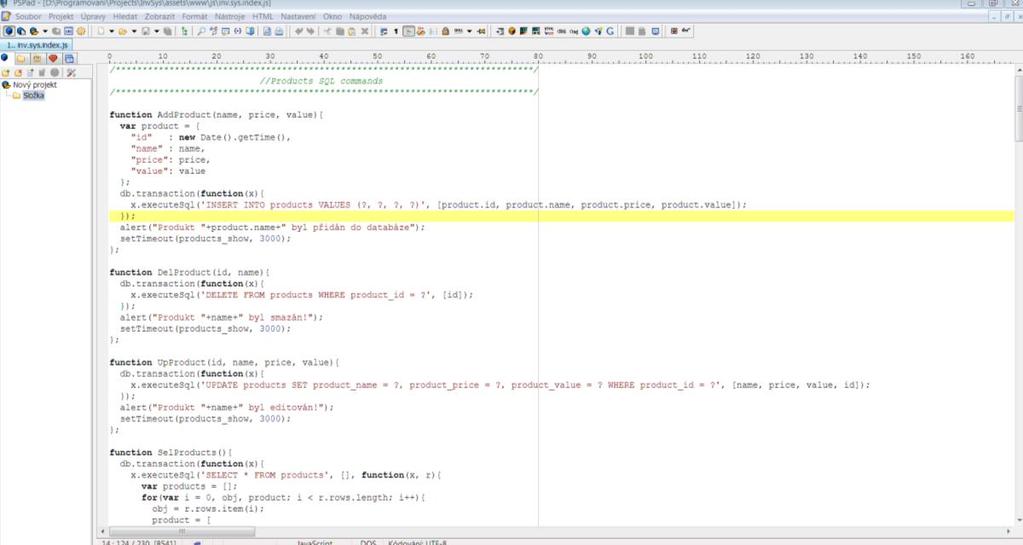The width and height of the screenshot is (1023, 545).
Task: Click the "function UpProduct" line in editor
Action: (x=224, y=362)
